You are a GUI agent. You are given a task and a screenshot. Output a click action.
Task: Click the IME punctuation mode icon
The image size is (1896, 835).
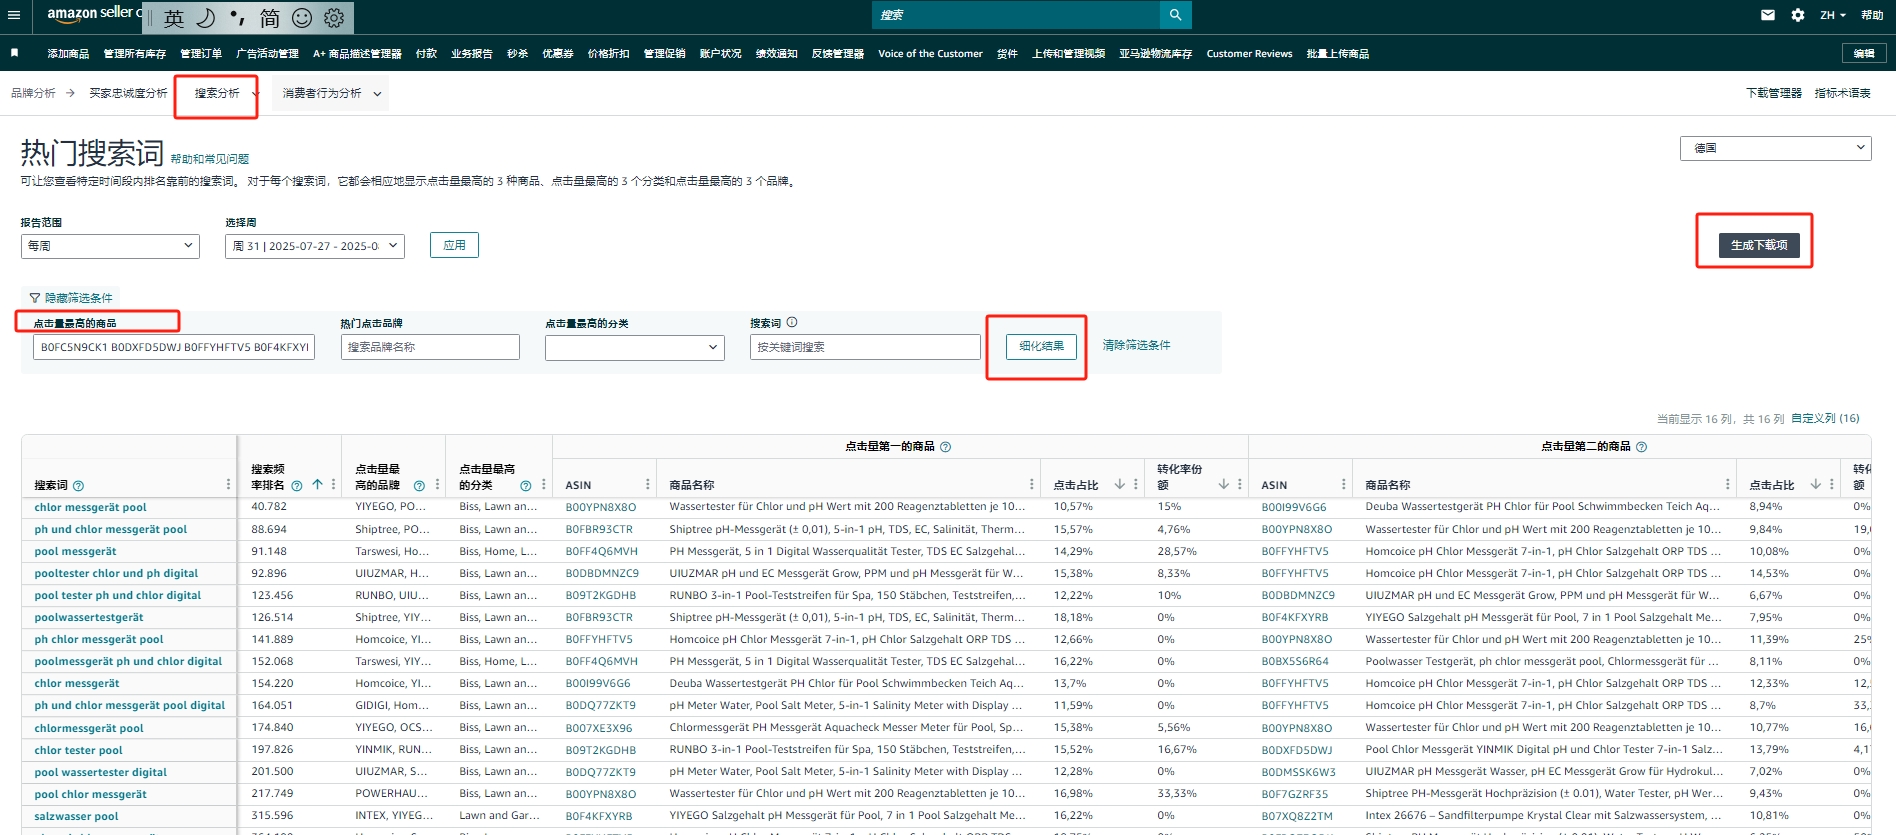238,18
